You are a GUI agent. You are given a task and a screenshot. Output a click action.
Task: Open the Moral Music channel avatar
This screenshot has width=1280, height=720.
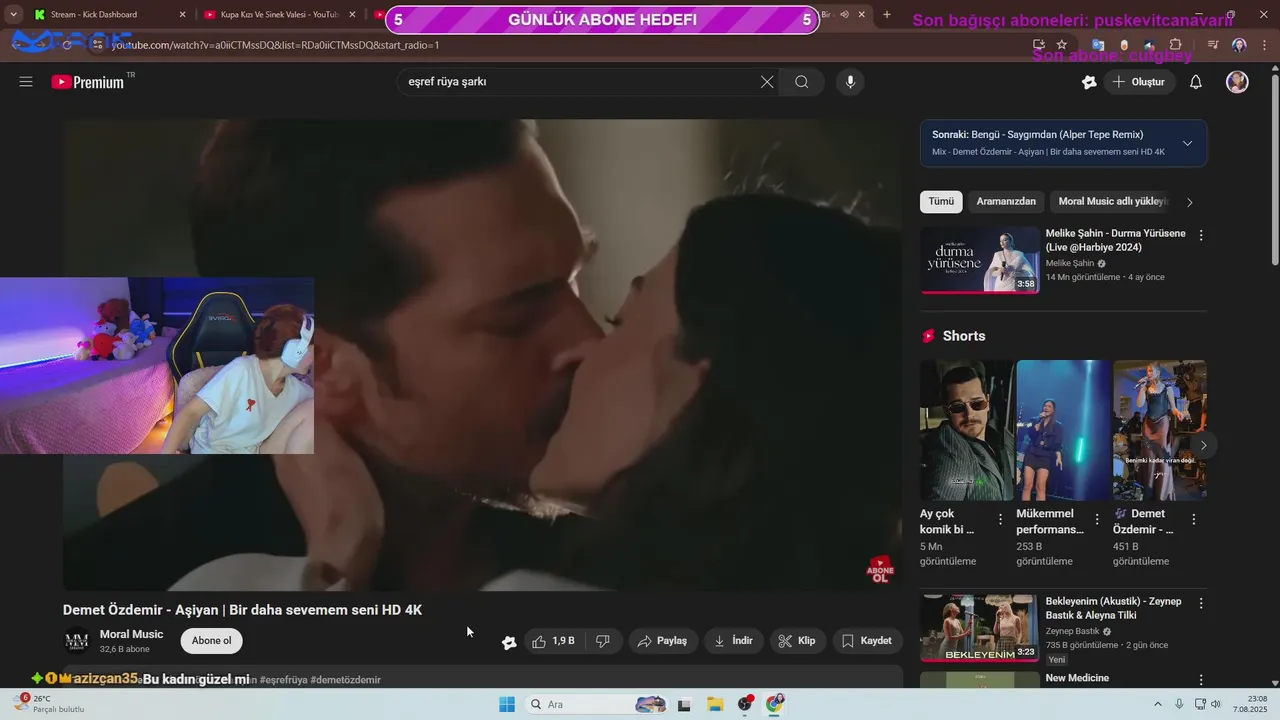click(77, 641)
